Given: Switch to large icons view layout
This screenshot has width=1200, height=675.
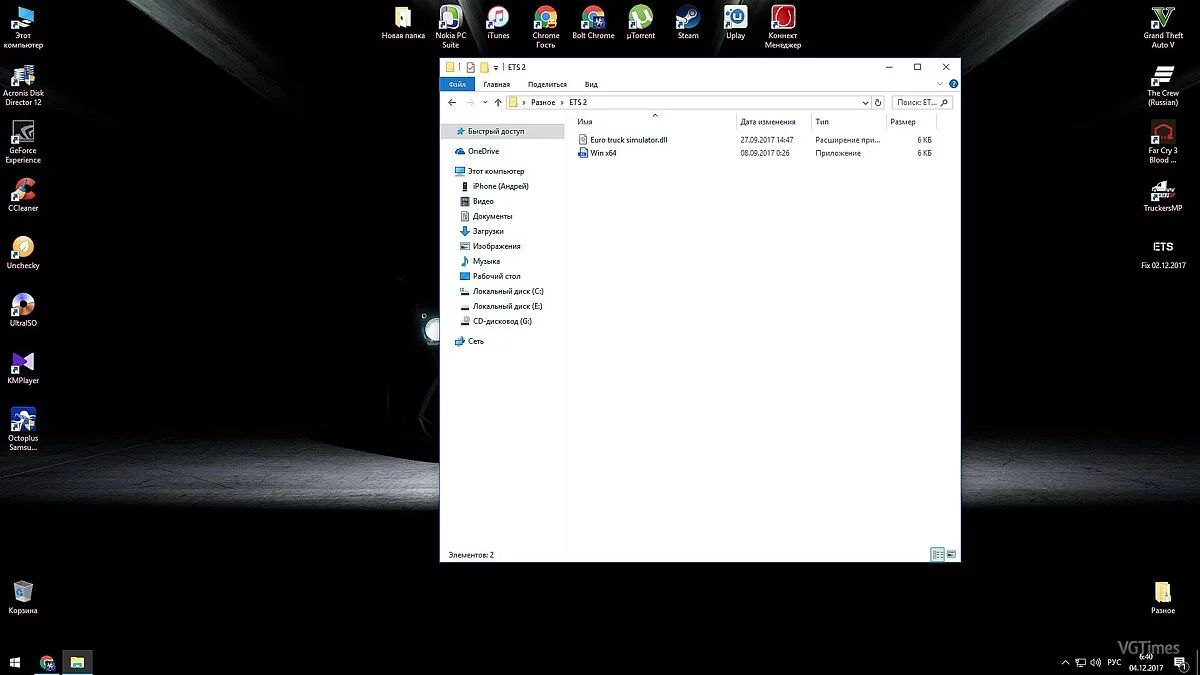Looking at the screenshot, I should coord(951,554).
